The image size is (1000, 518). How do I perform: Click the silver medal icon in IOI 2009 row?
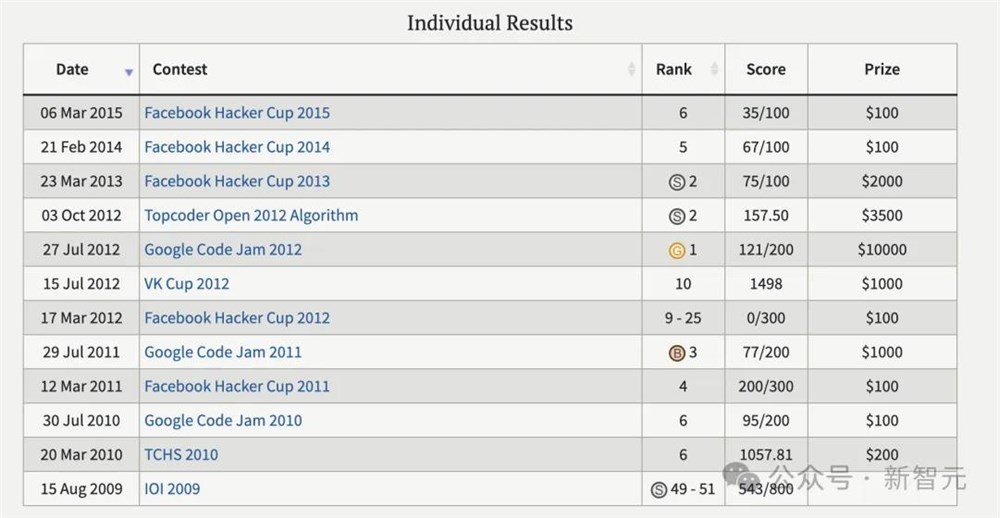[x=659, y=489]
